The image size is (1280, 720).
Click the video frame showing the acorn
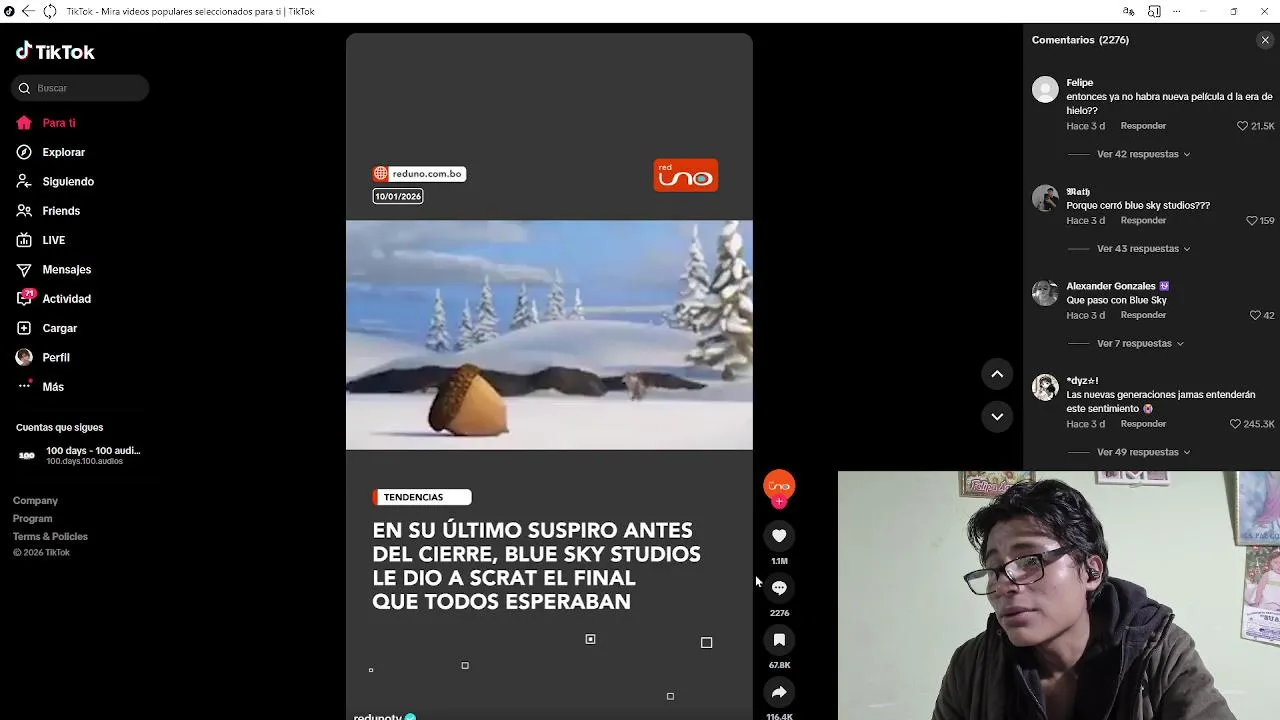(549, 335)
